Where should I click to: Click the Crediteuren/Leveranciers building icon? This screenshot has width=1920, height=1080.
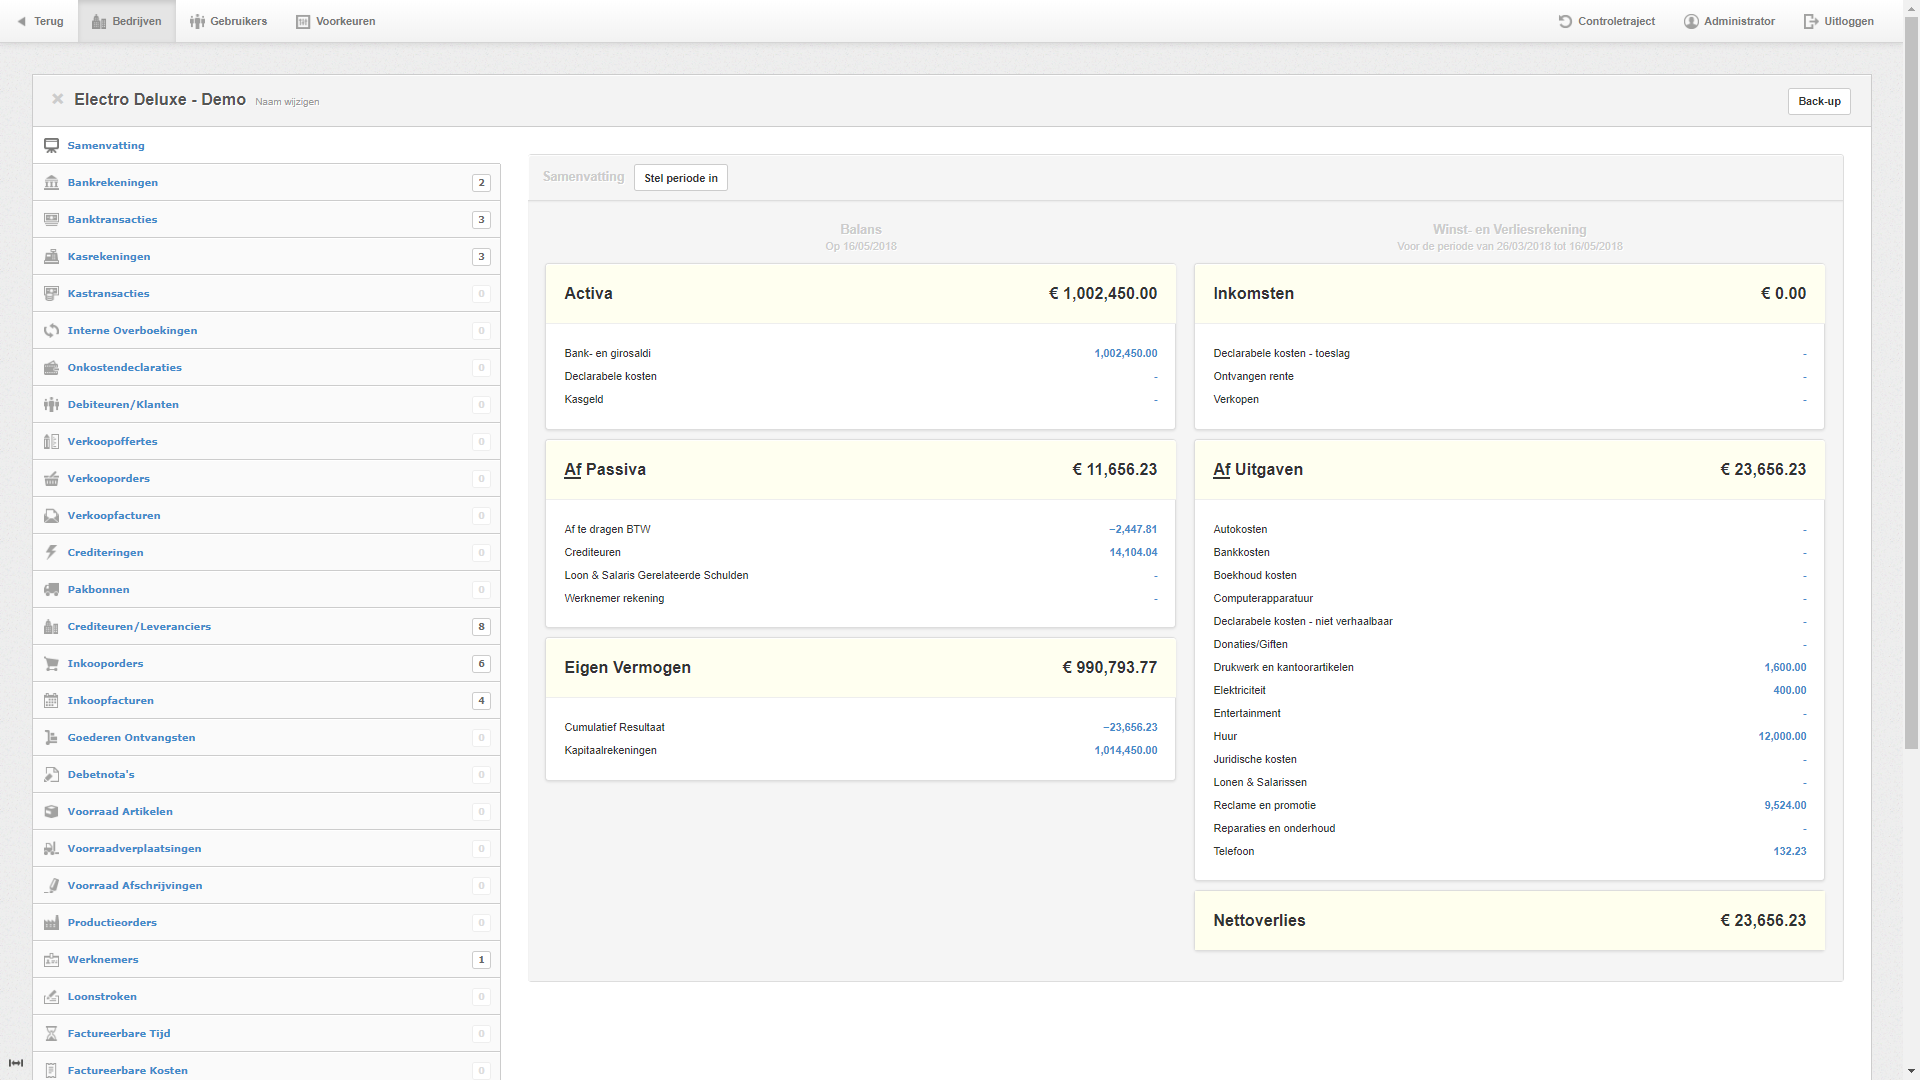[x=51, y=627]
